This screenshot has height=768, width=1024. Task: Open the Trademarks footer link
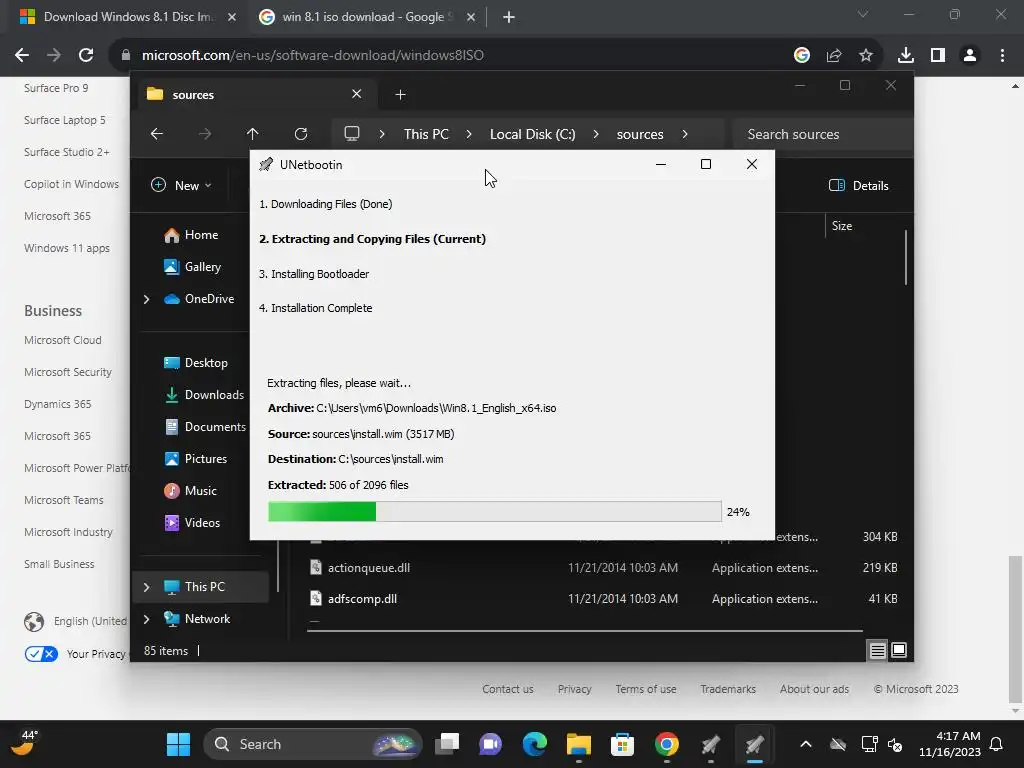click(728, 689)
